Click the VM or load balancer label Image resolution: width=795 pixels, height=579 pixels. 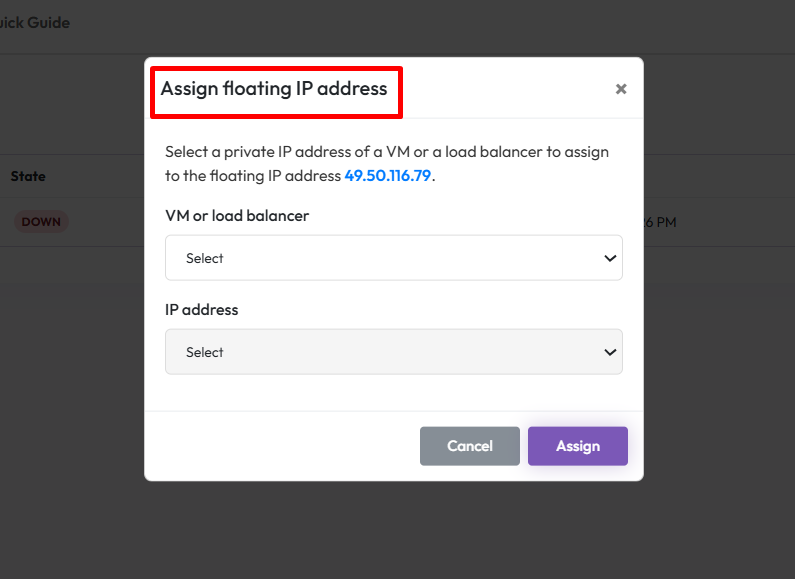(x=237, y=215)
